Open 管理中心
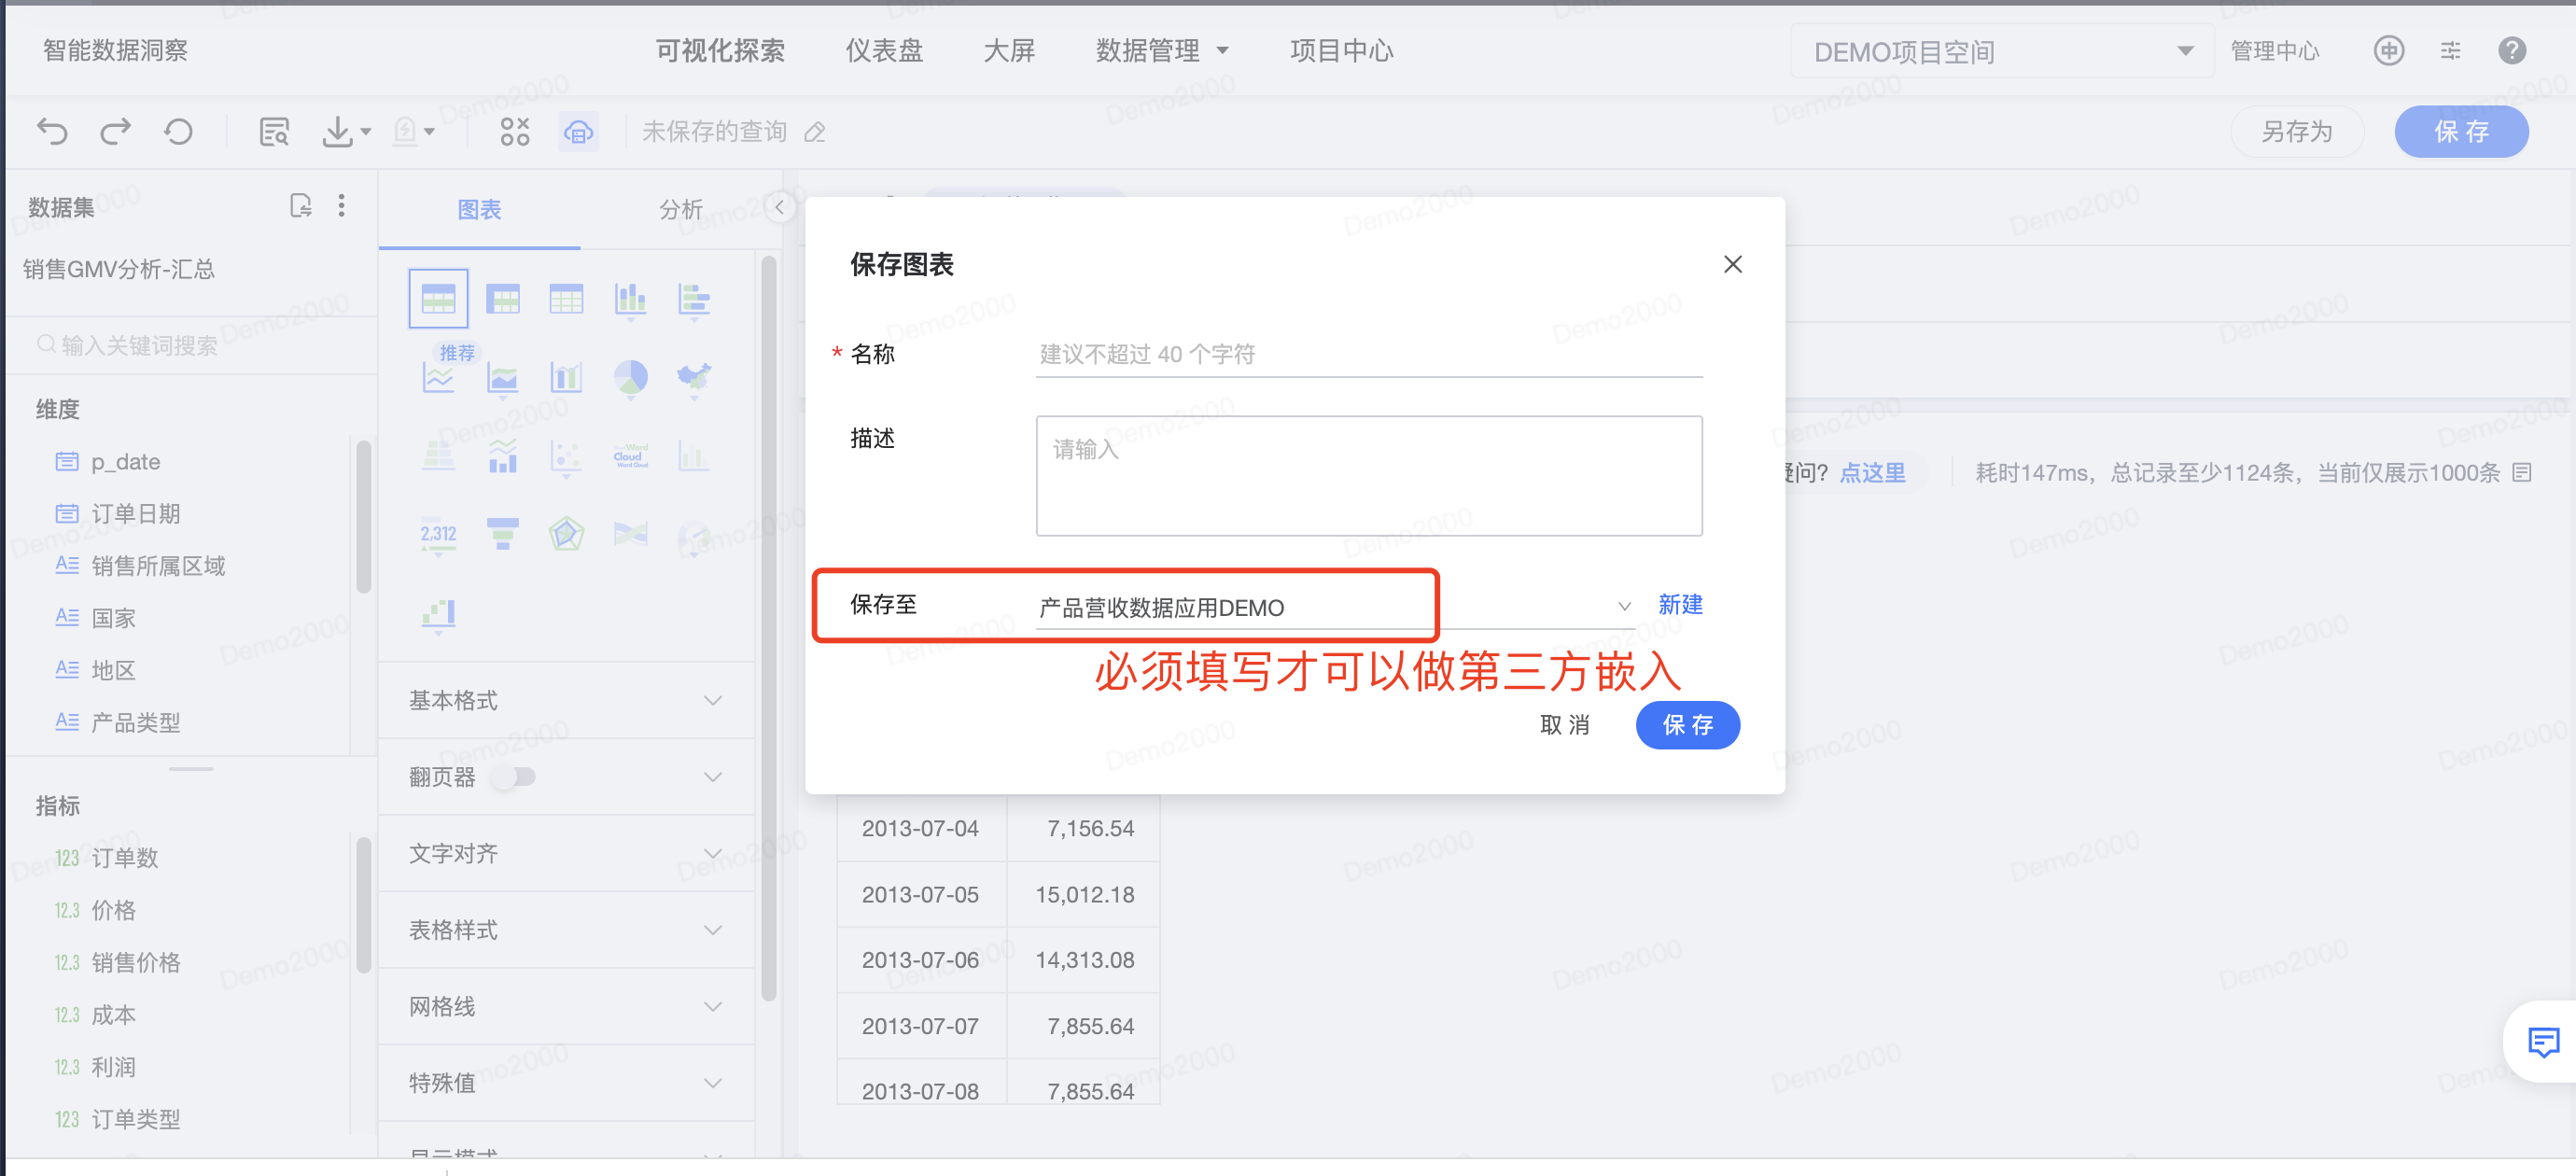 coord(2275,50)
